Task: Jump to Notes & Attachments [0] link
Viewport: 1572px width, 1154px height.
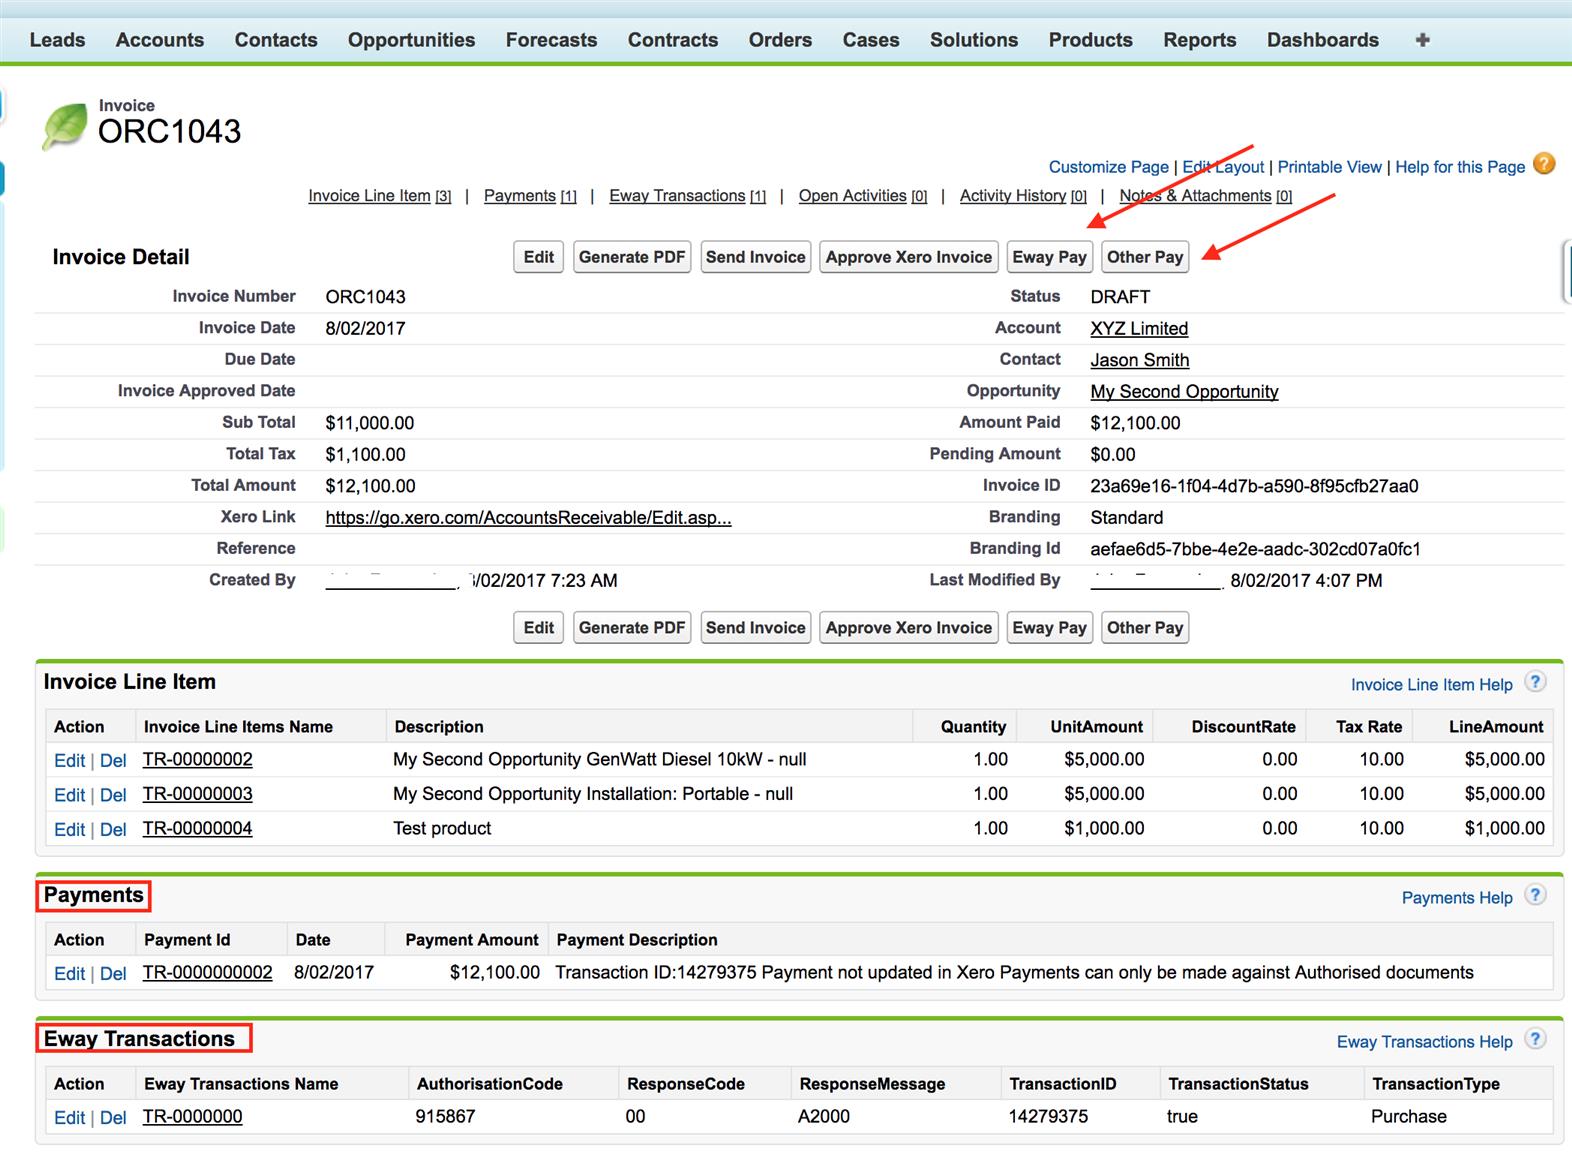Action: coord(1206,196)
